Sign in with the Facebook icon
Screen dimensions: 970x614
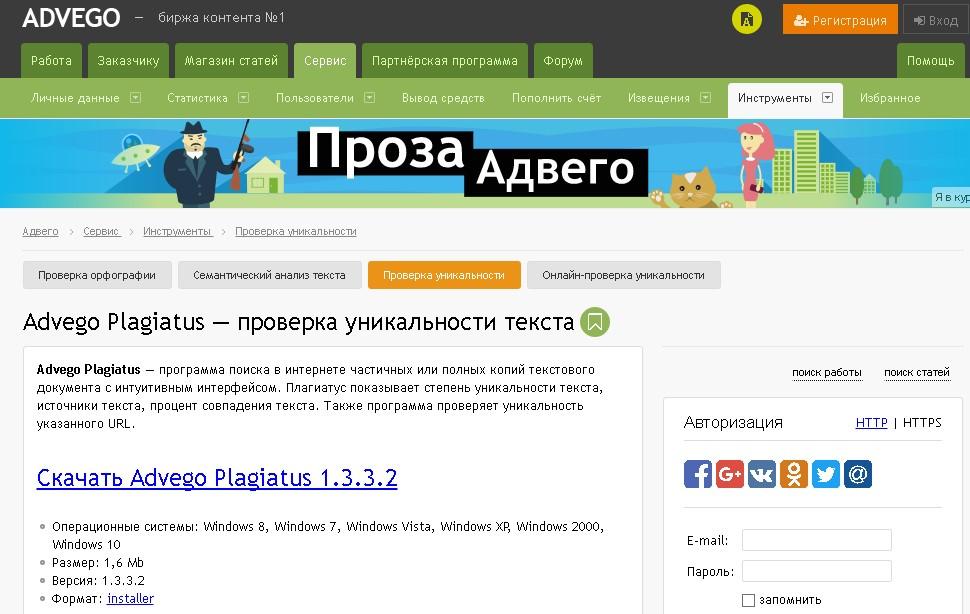pos(698,474)
